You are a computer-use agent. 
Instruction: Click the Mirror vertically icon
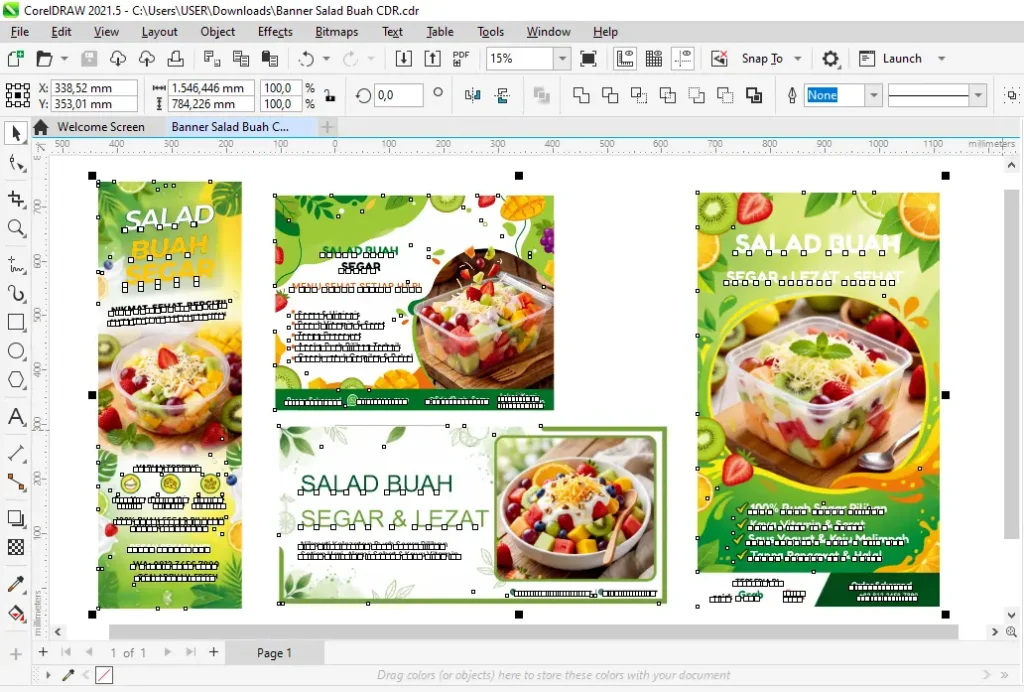502,95
